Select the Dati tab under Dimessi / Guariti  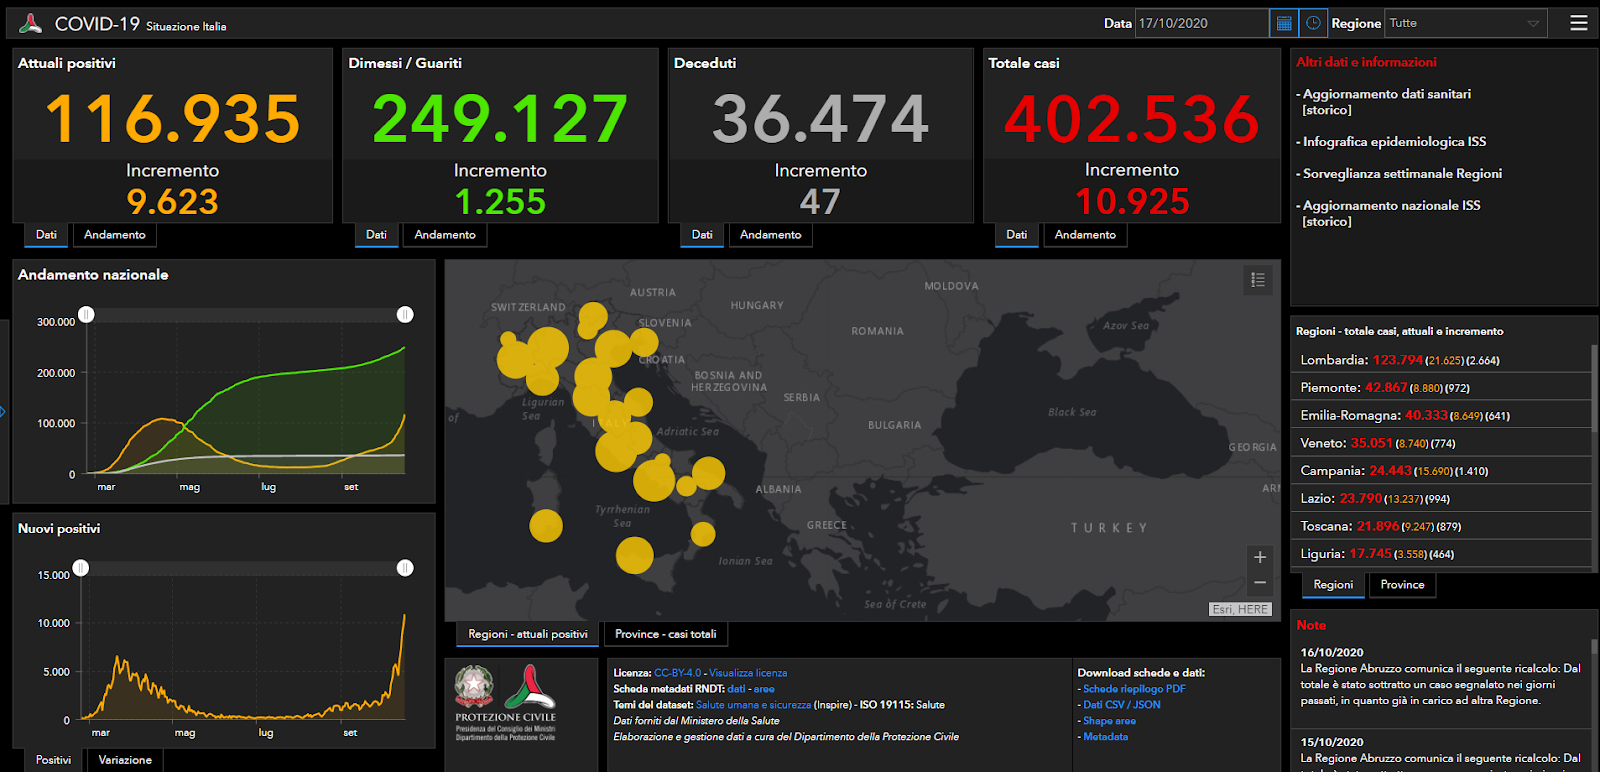(x=376, y=235)
